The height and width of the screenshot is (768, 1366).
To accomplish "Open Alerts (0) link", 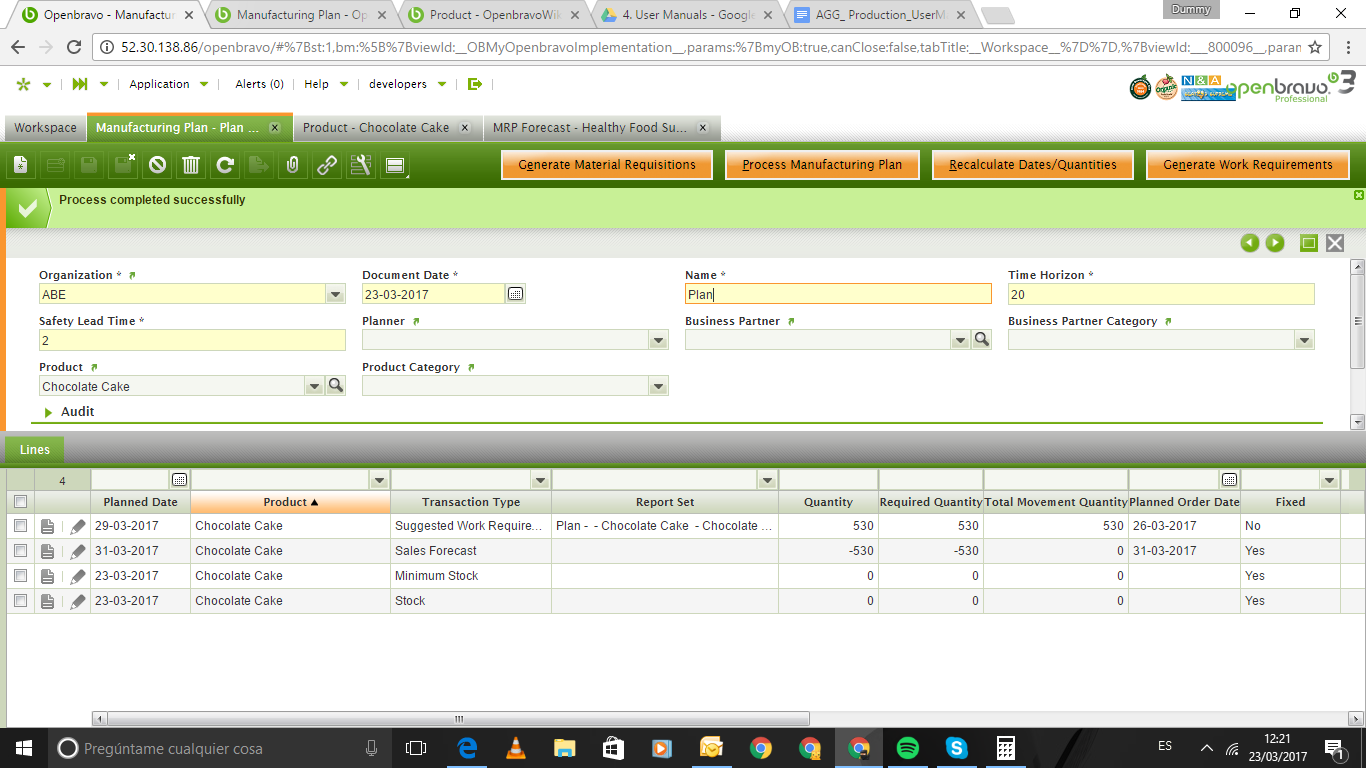I will (259, 84).
